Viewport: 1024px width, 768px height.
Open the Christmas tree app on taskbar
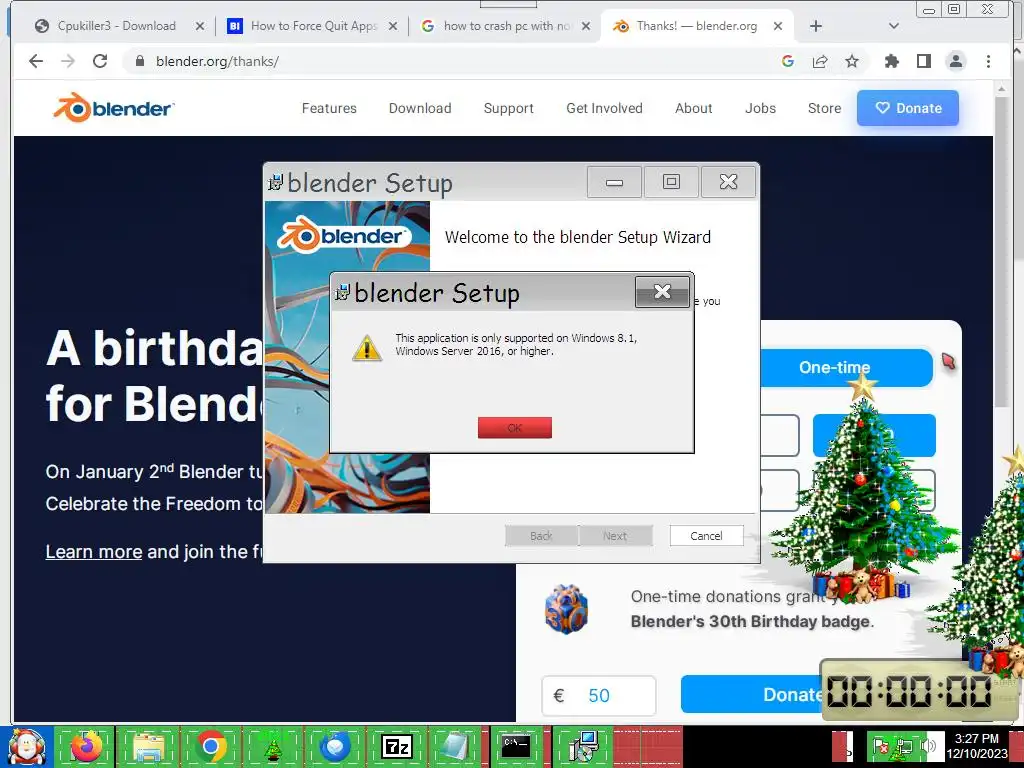(x=273, y=746)
